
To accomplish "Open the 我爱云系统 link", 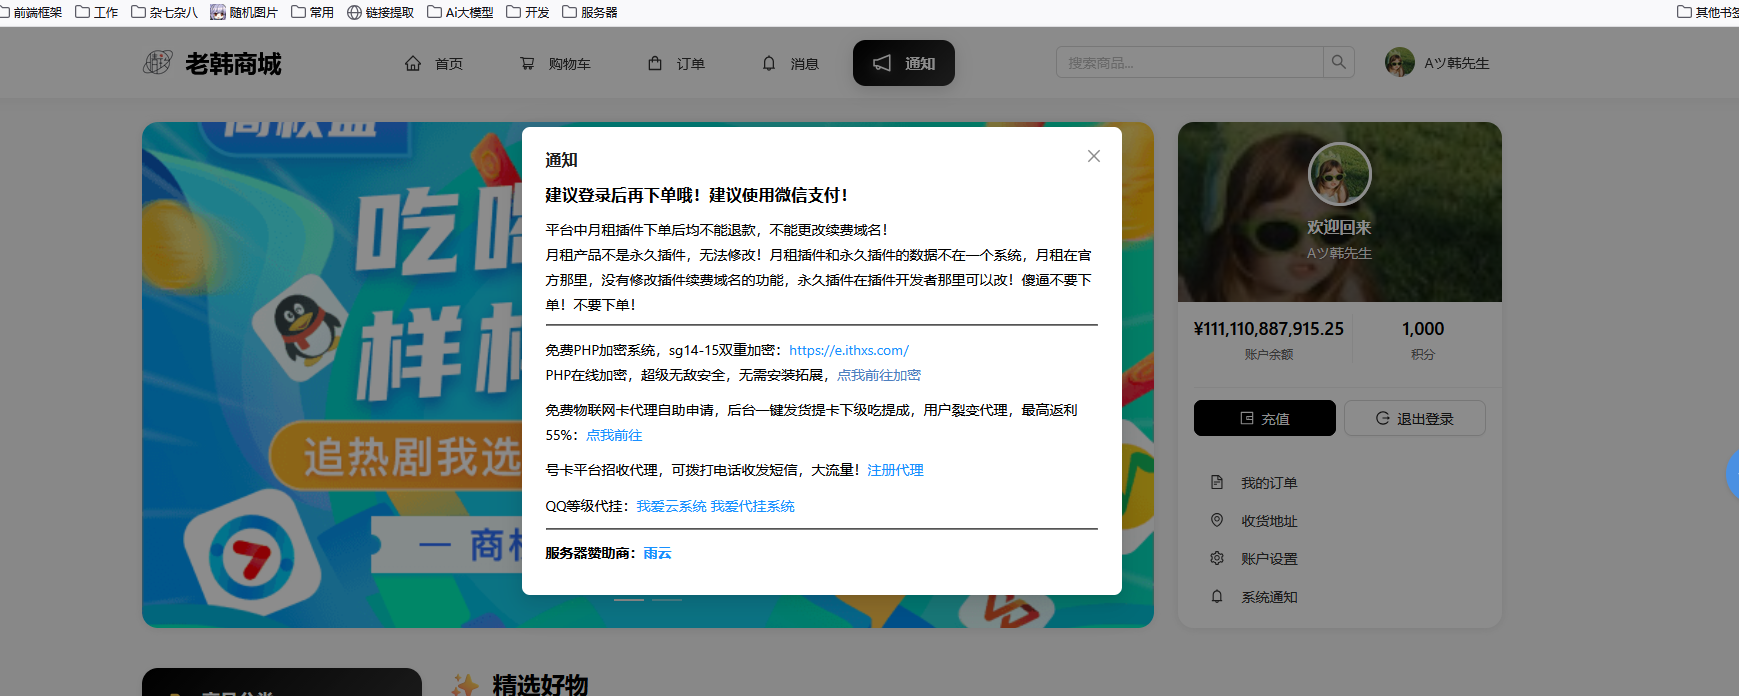I will tap(671, 506).
